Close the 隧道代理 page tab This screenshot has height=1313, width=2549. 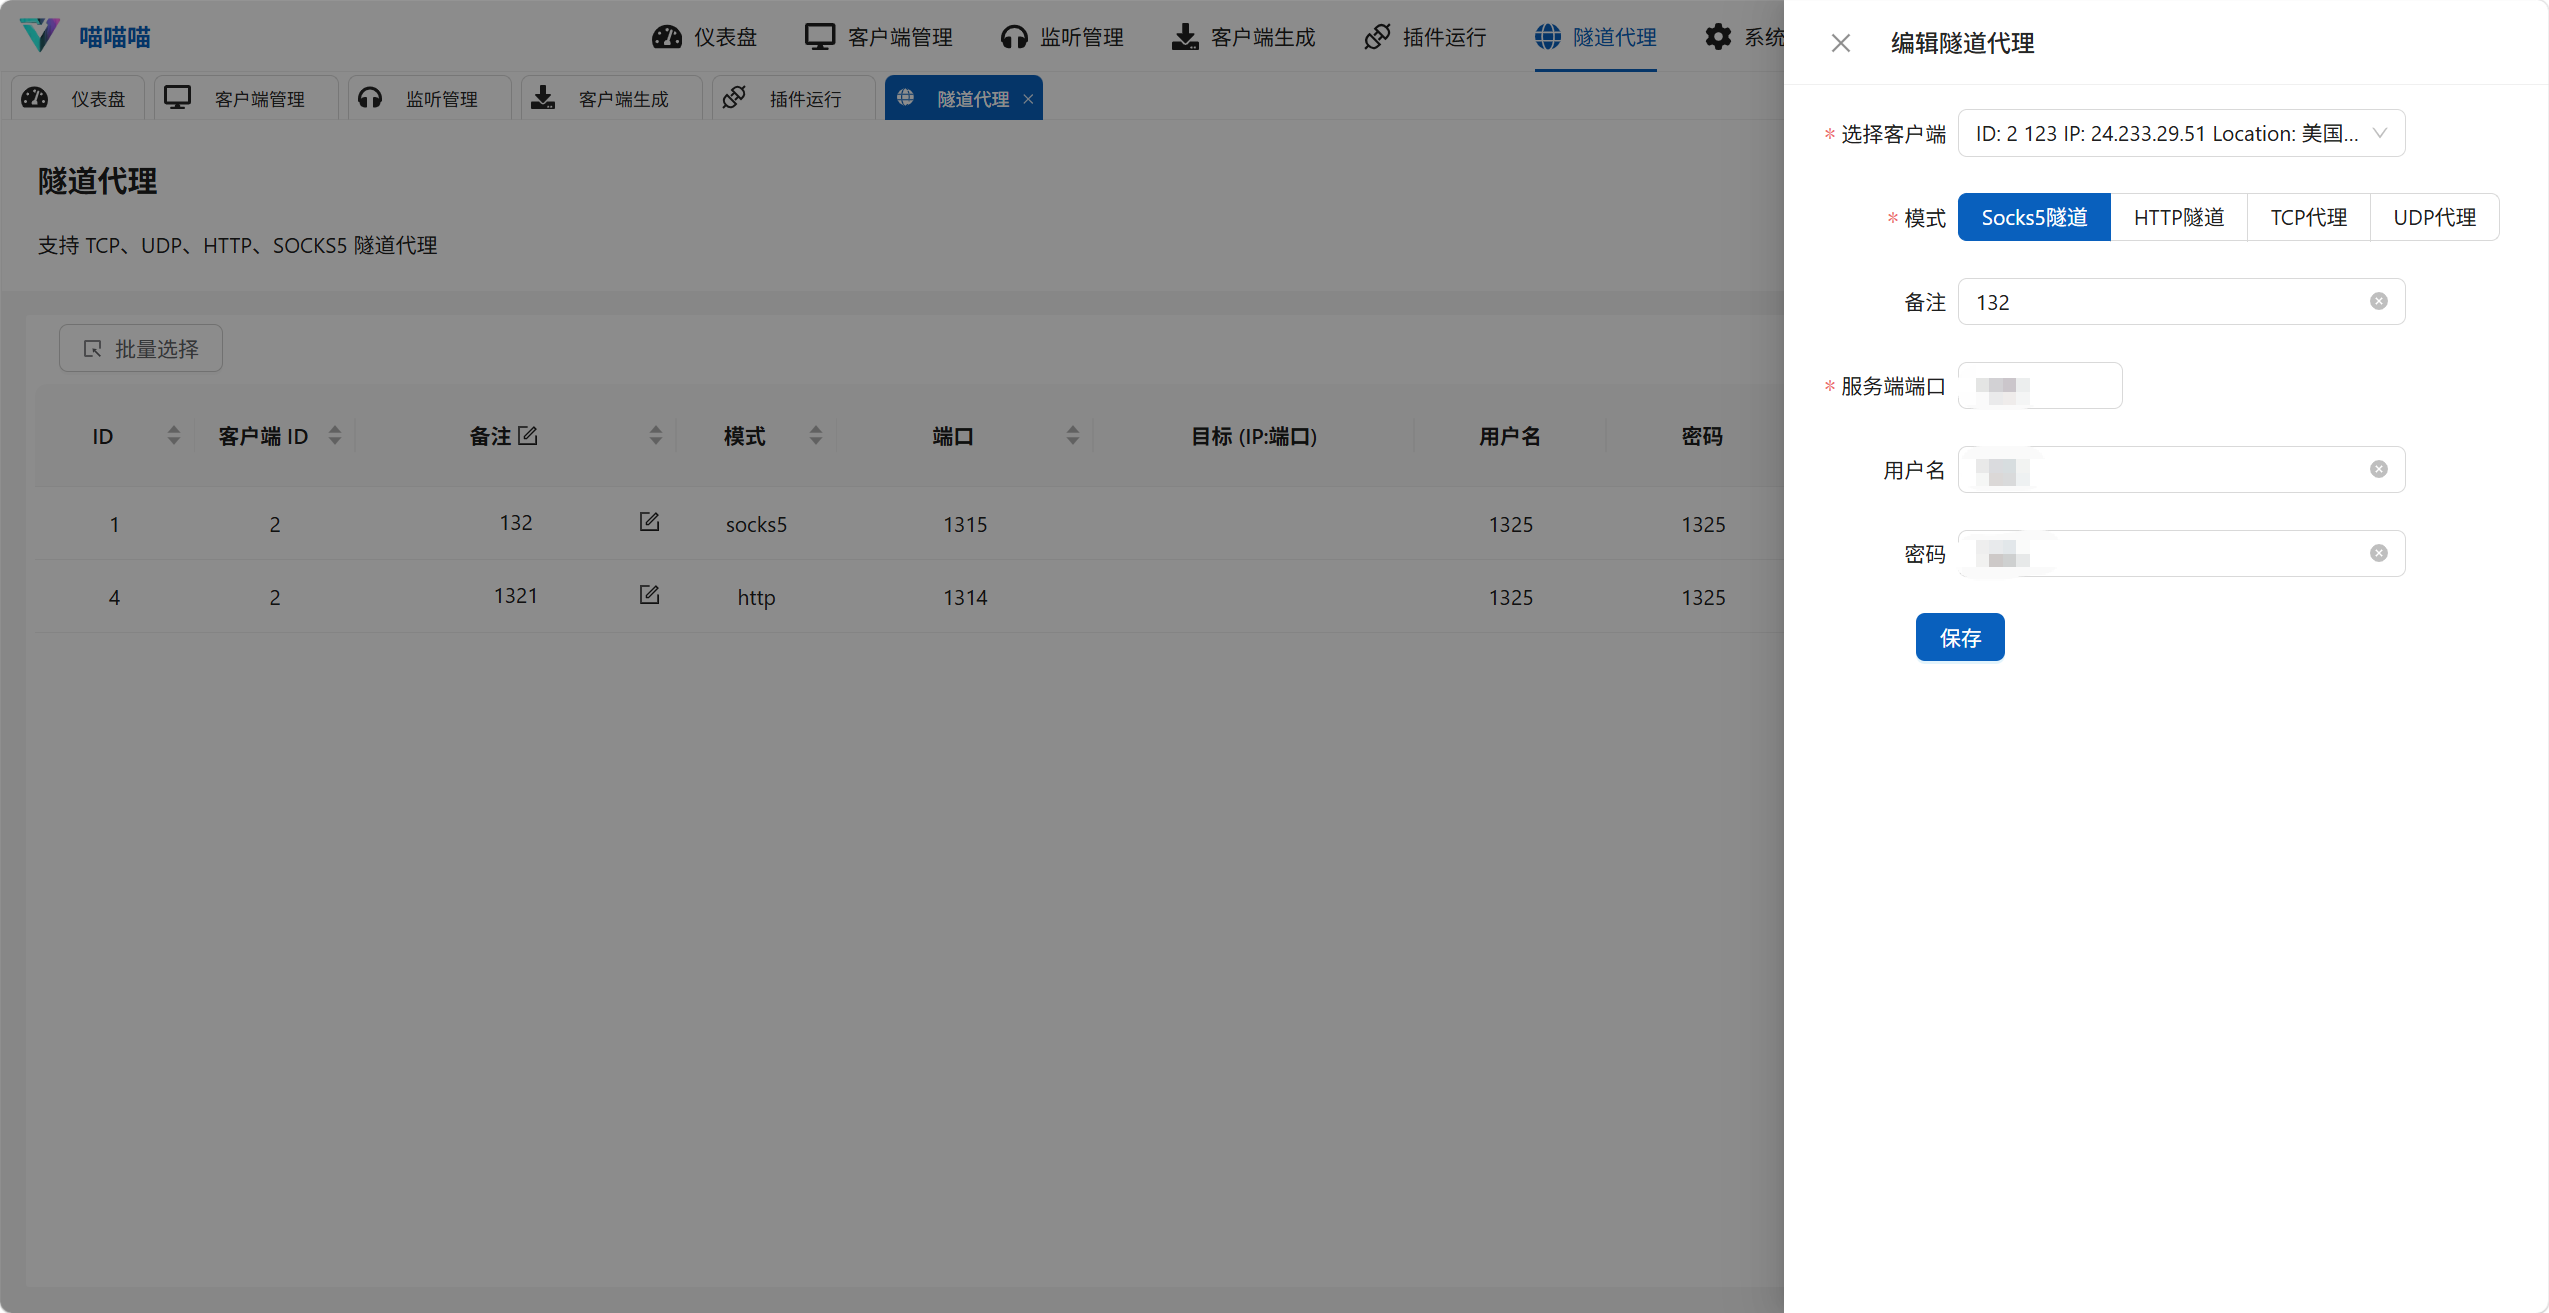coord(1028,99)
